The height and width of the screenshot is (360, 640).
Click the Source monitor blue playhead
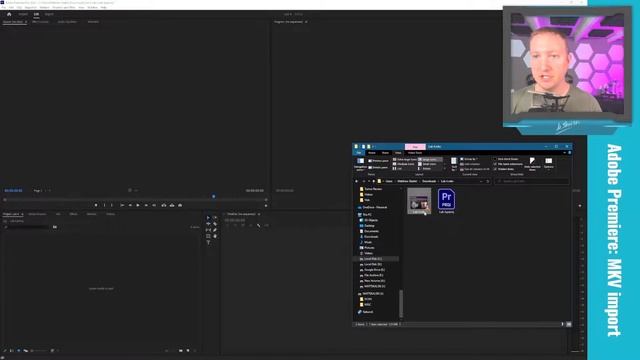click(213, 196)
